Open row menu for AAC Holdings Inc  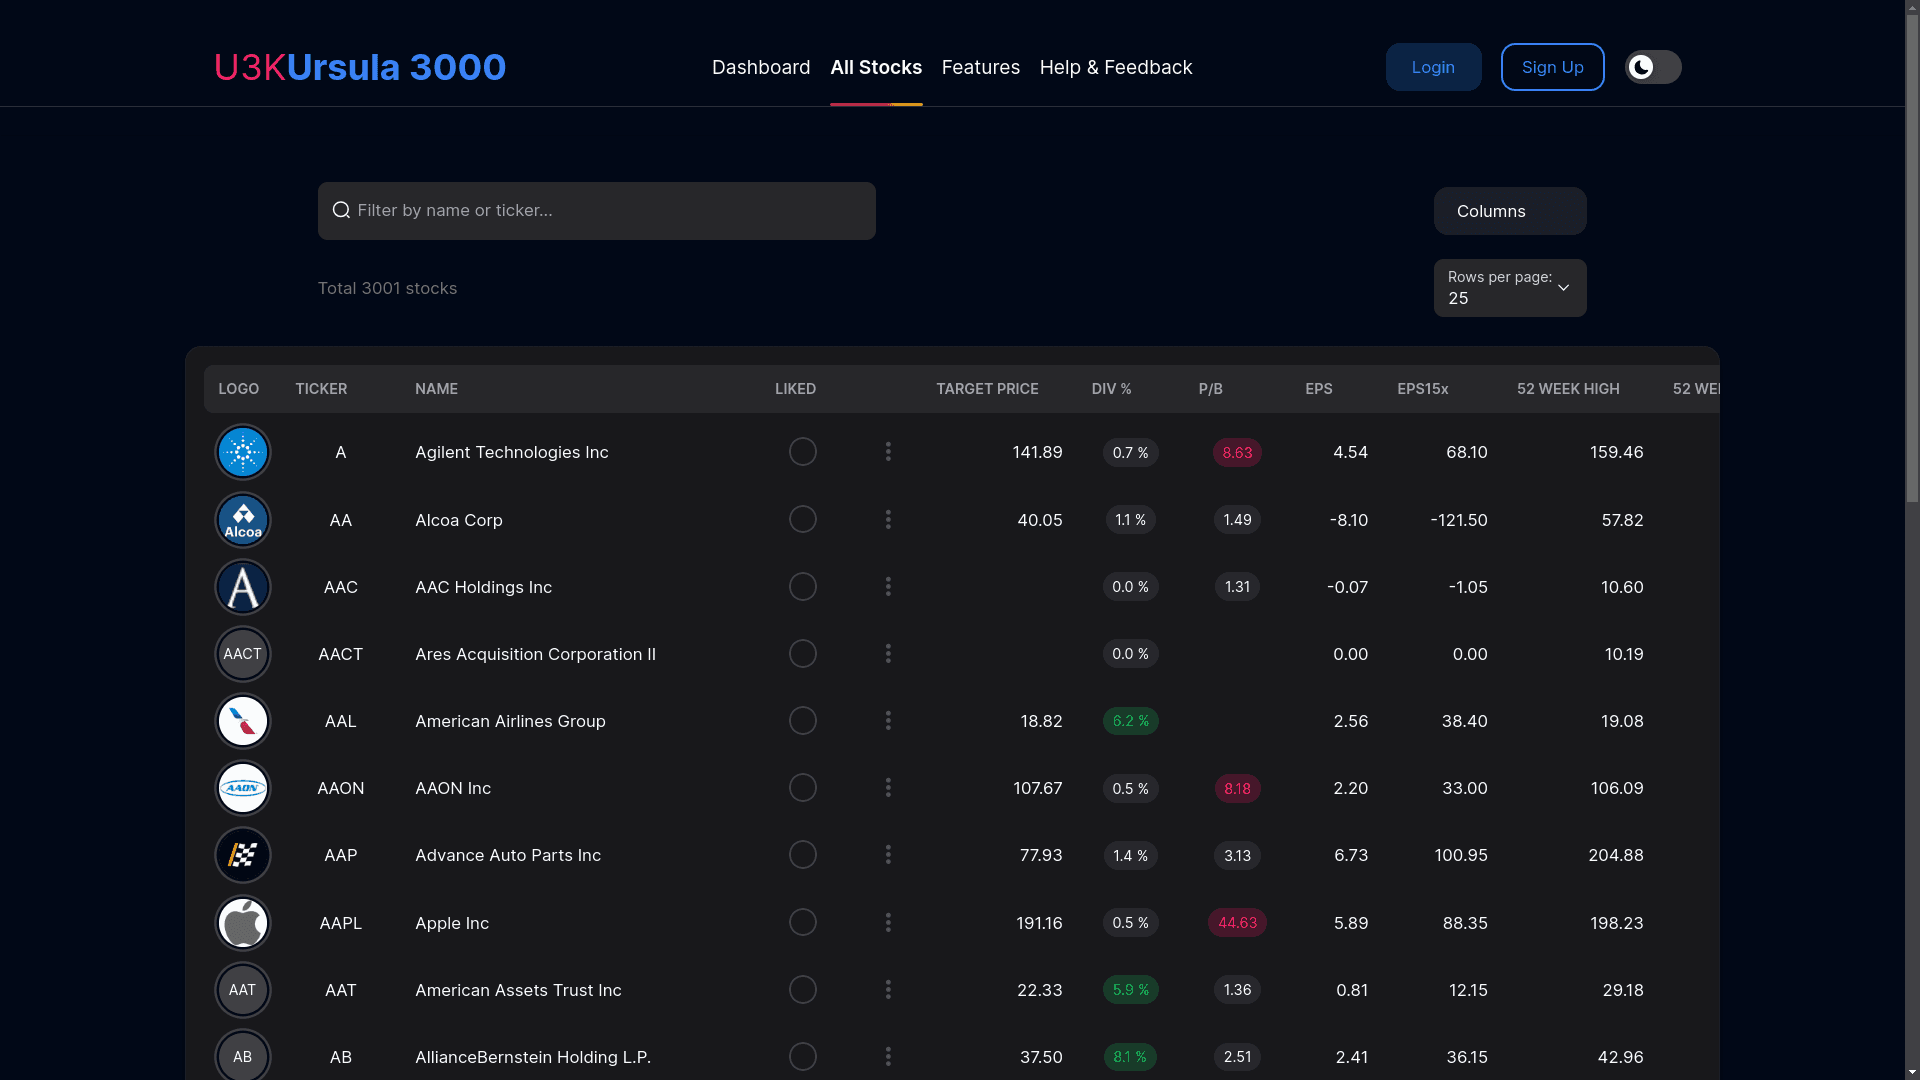pyautogui.click(x=888, y=587)
